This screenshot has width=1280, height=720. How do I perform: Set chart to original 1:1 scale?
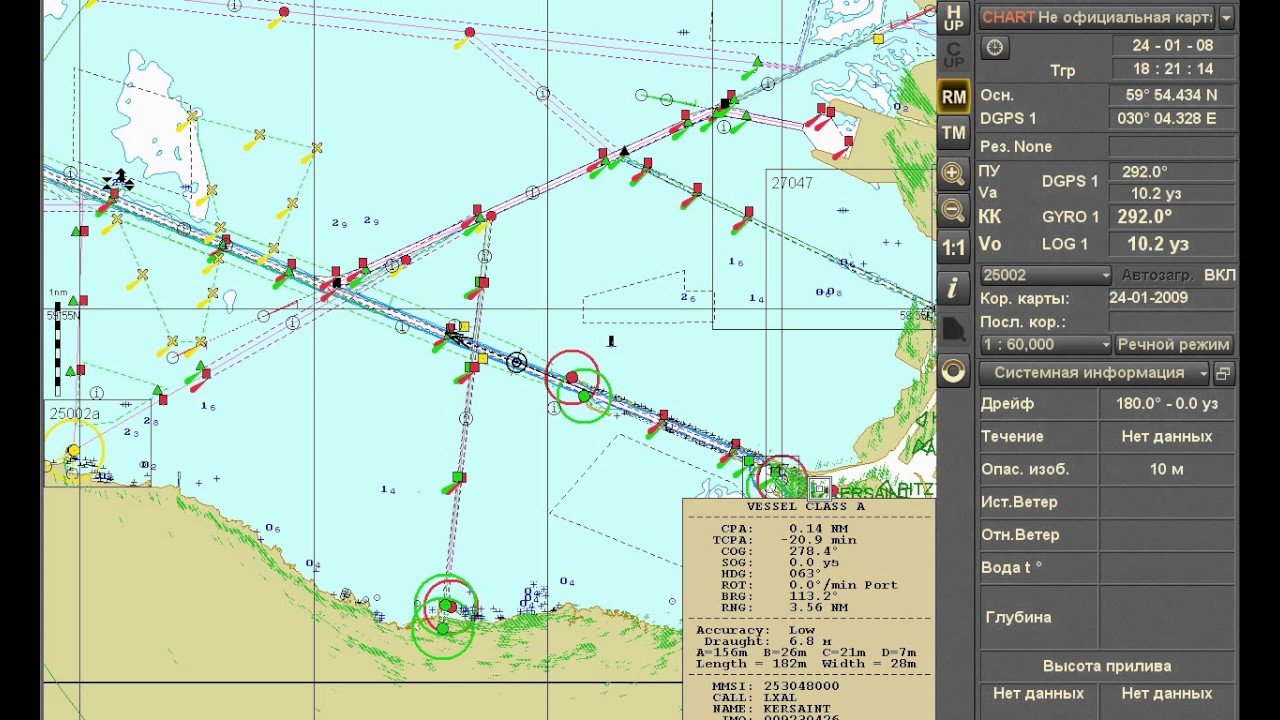coord(954,248)
